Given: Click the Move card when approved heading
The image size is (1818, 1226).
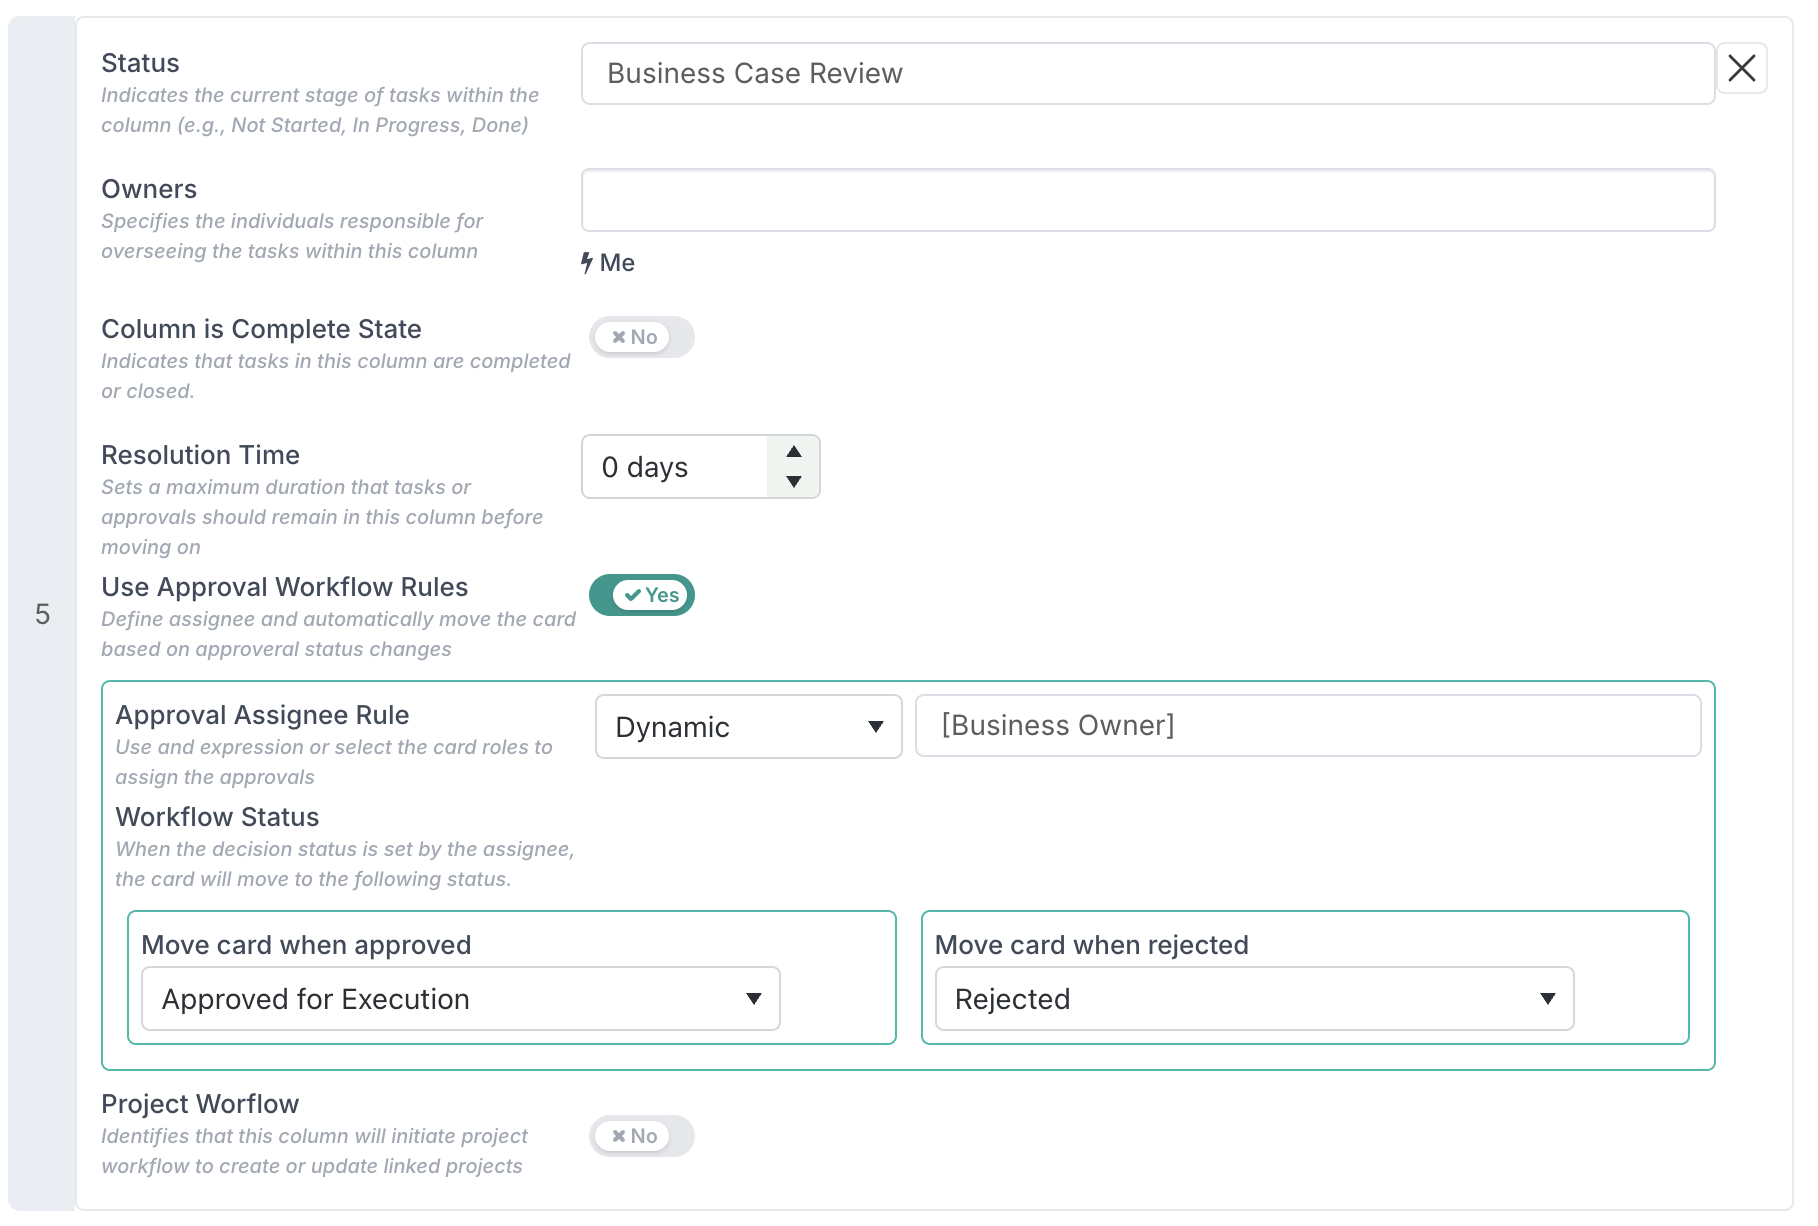Looking at the screenshot, I should pos(306,945).
